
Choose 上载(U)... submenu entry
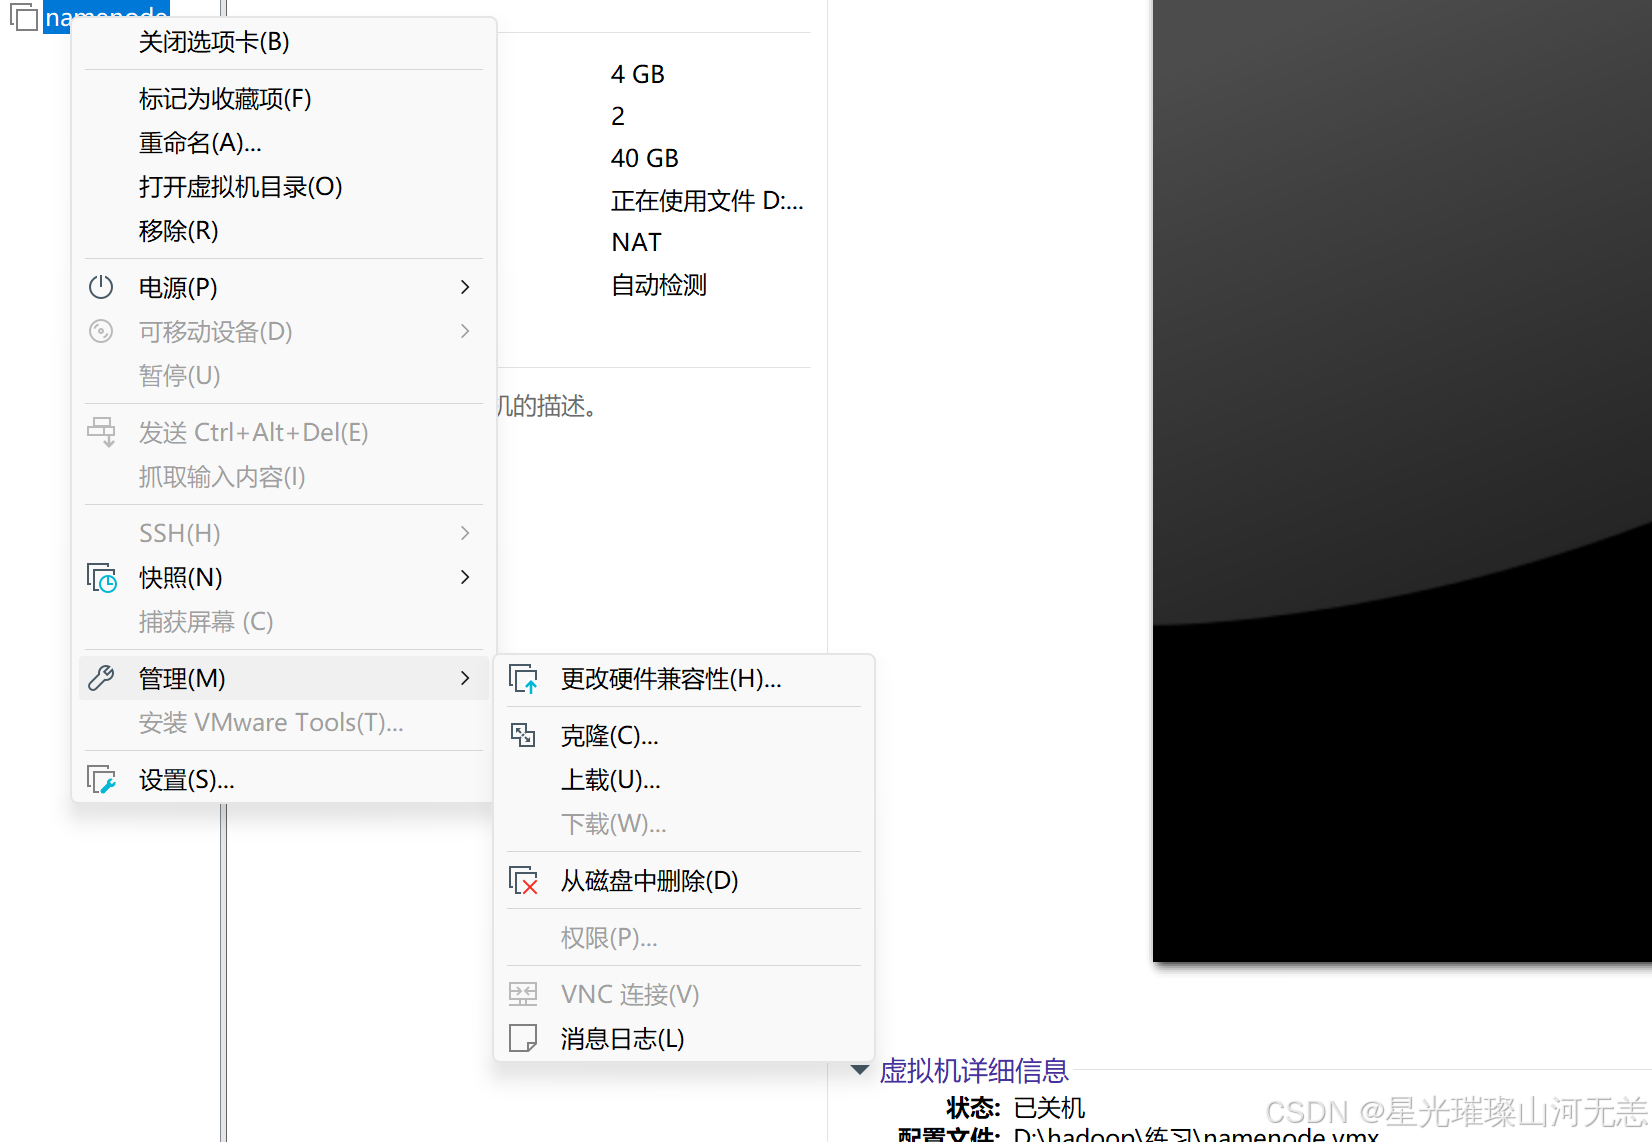coord(684,780)
